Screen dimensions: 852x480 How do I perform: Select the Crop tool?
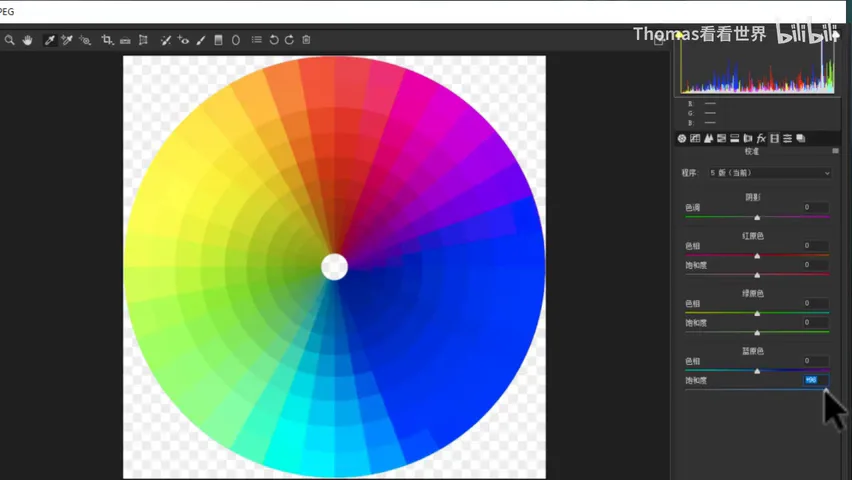pos(107,40)
